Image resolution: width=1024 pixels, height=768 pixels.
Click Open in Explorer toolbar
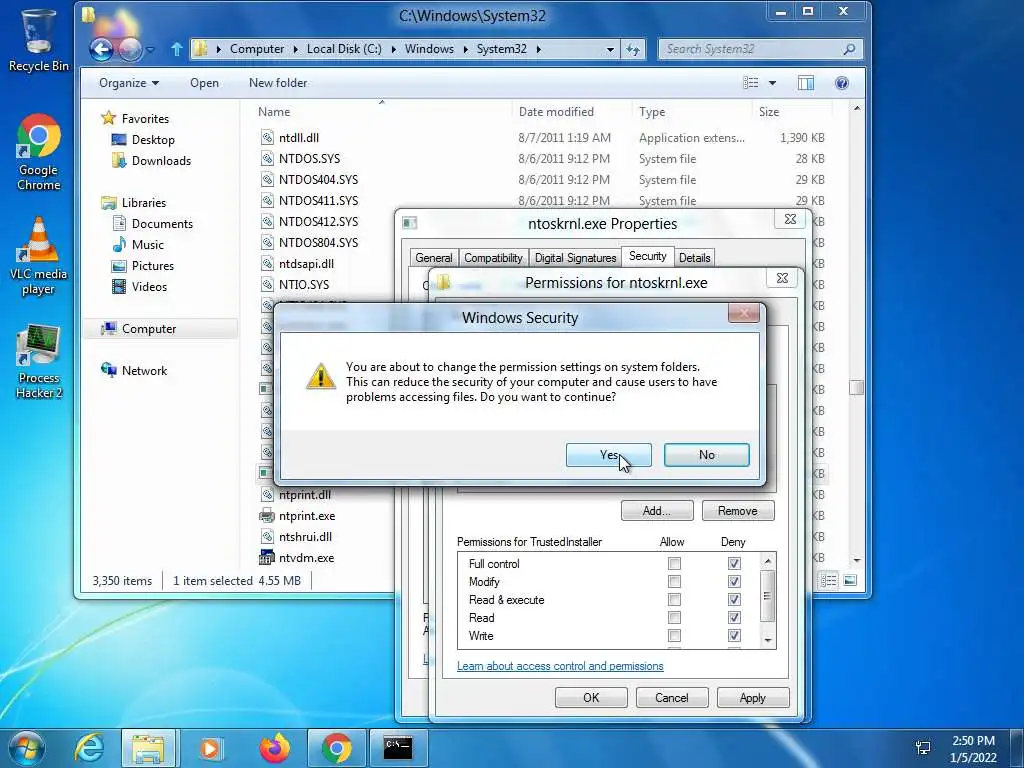click(204, 83)
